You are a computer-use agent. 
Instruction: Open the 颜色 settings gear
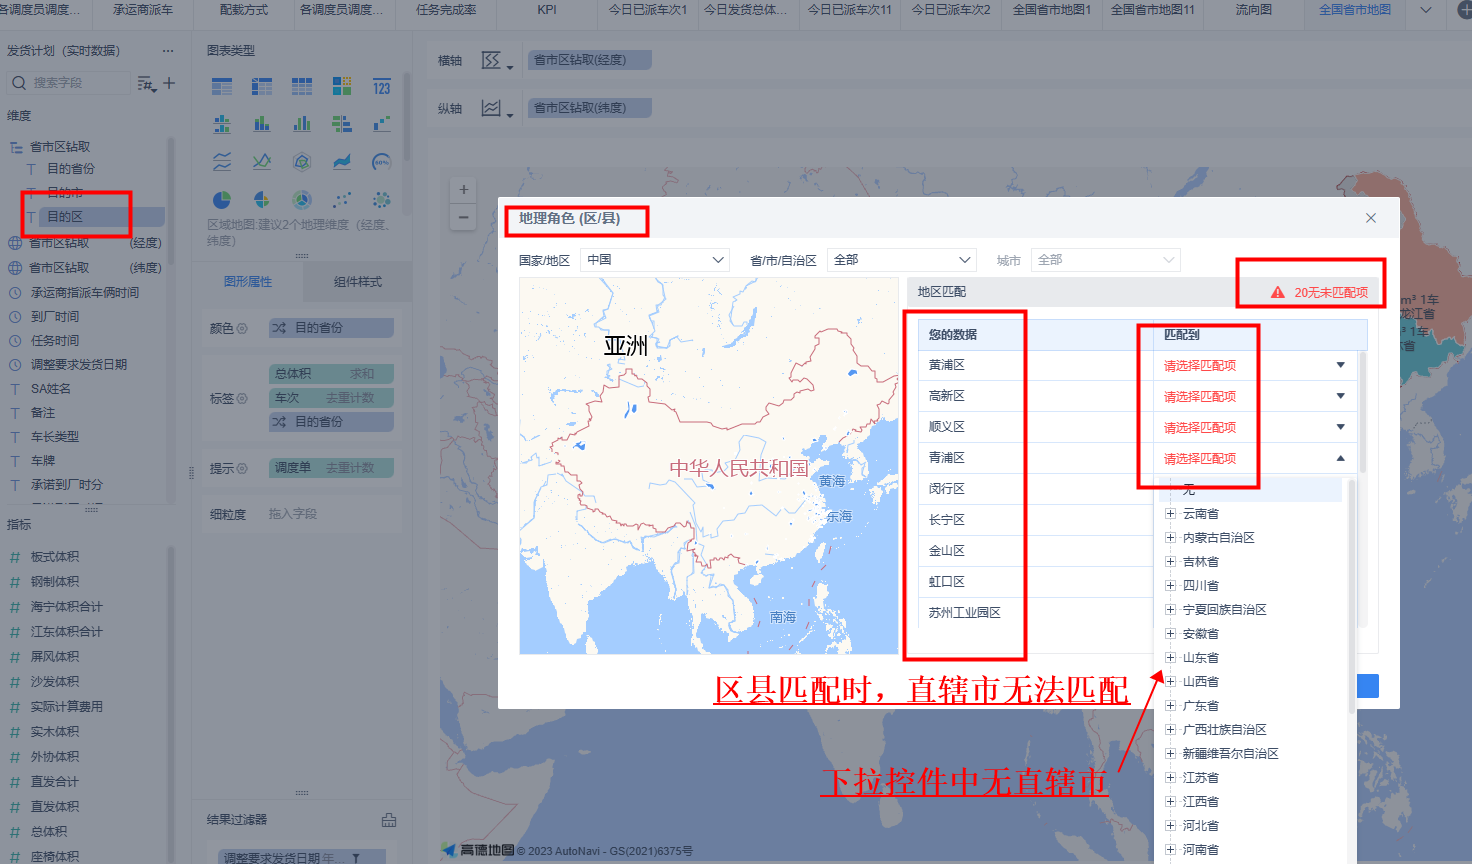click(x=242, y=328)
